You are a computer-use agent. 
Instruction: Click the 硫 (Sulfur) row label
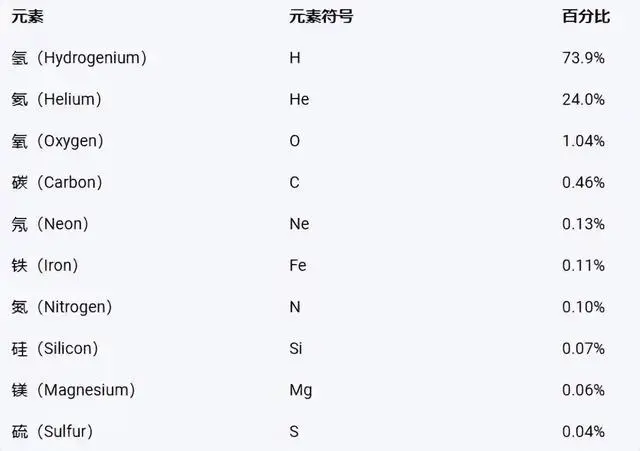pyautogui.click(x=52, y=432)
